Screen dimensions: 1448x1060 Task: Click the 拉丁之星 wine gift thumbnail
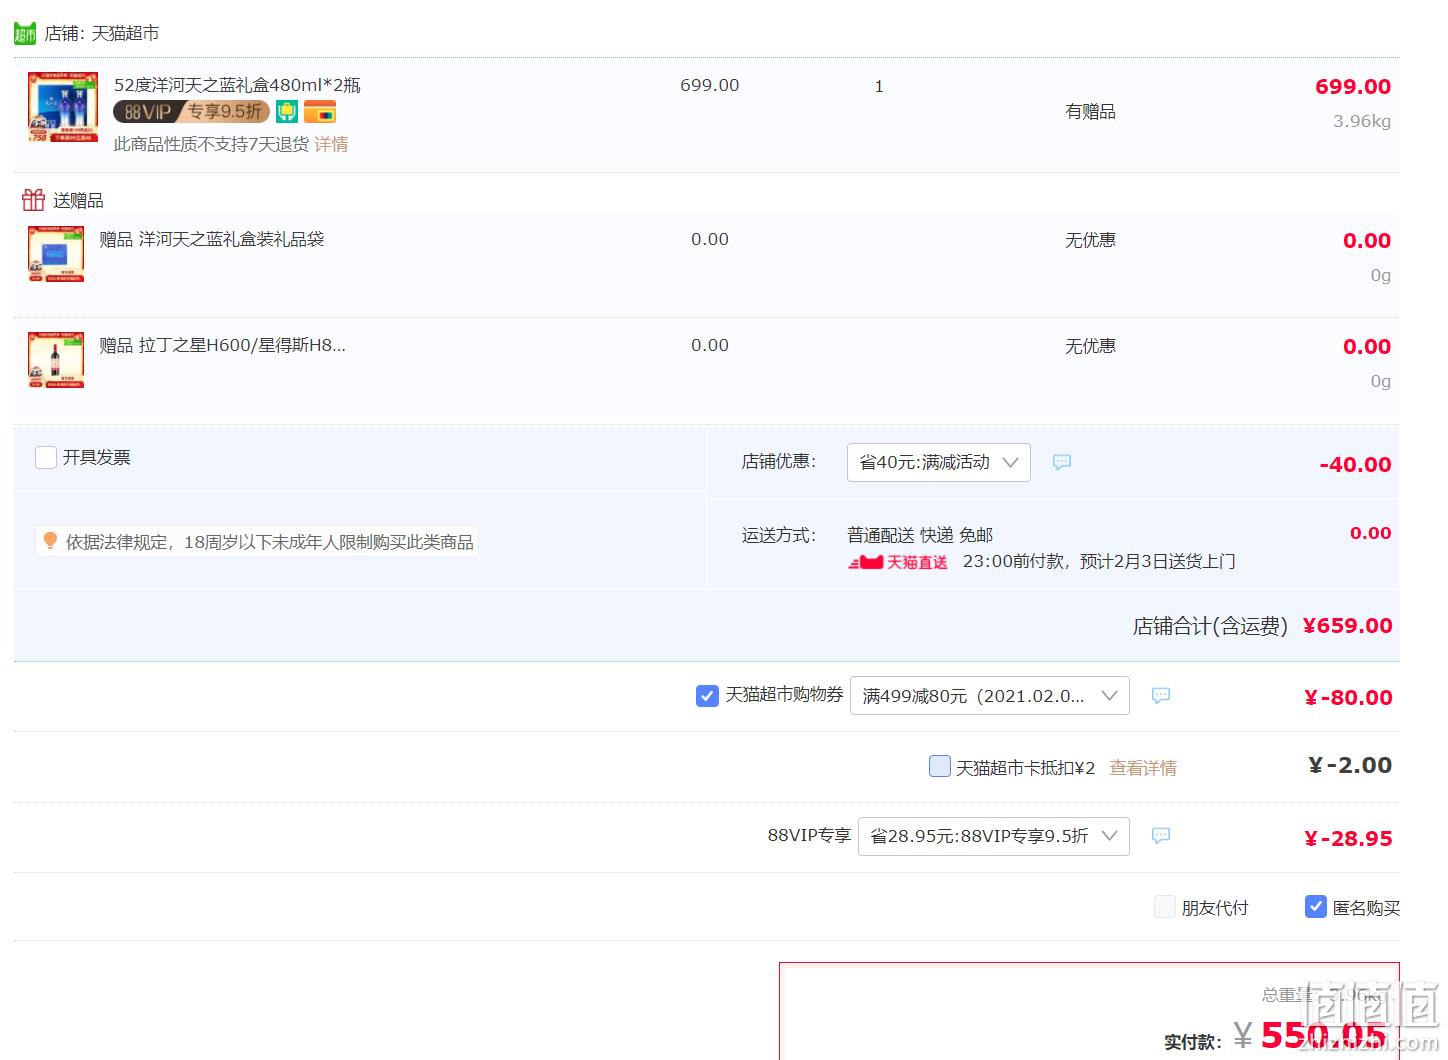pyautogui.click(x=56, y=360)
